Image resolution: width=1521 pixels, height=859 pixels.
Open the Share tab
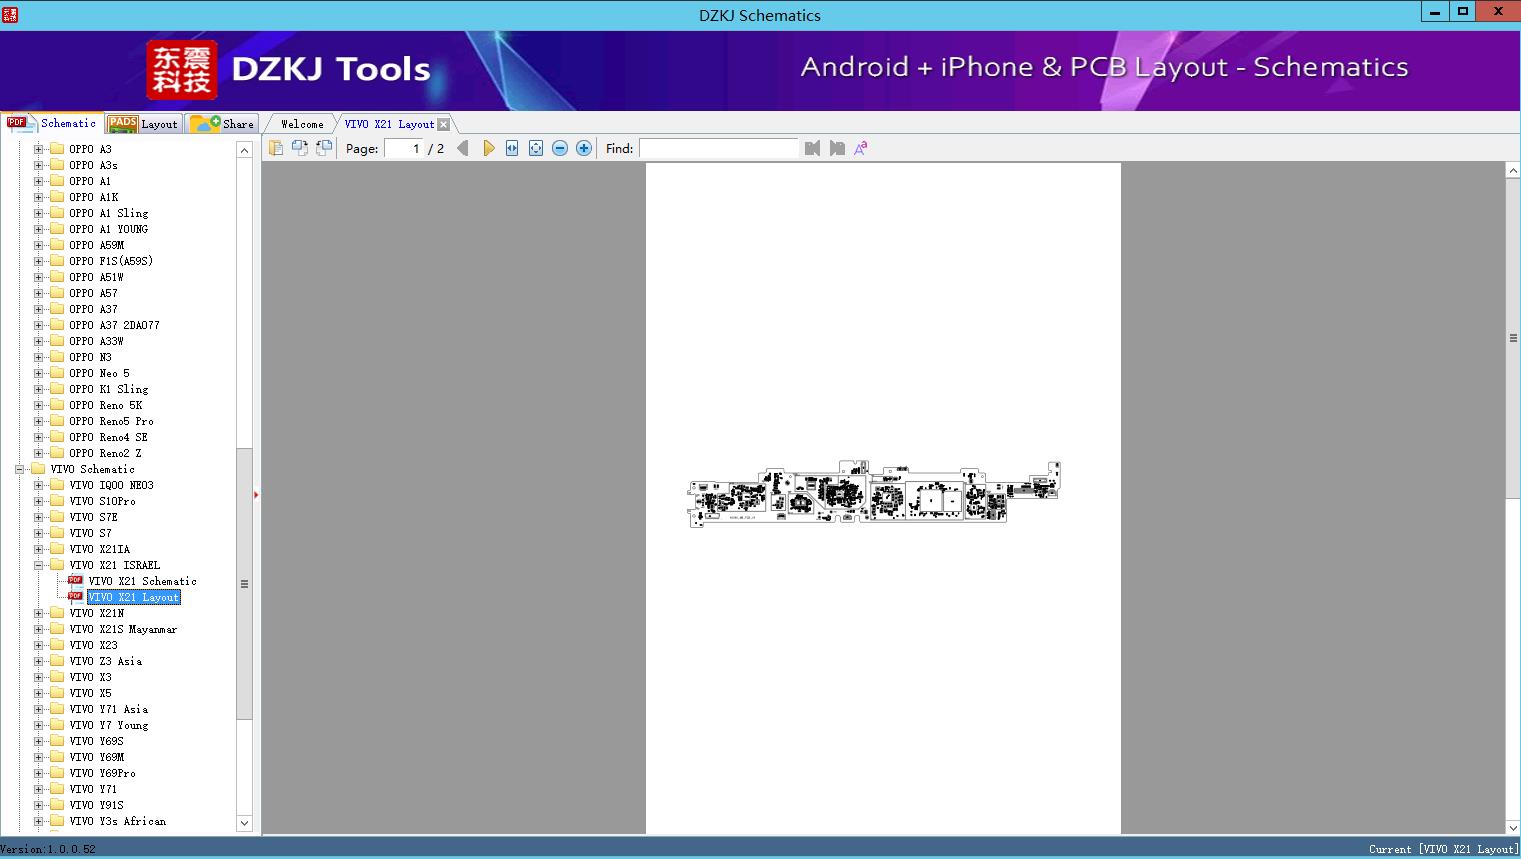(x=222, y=124)
